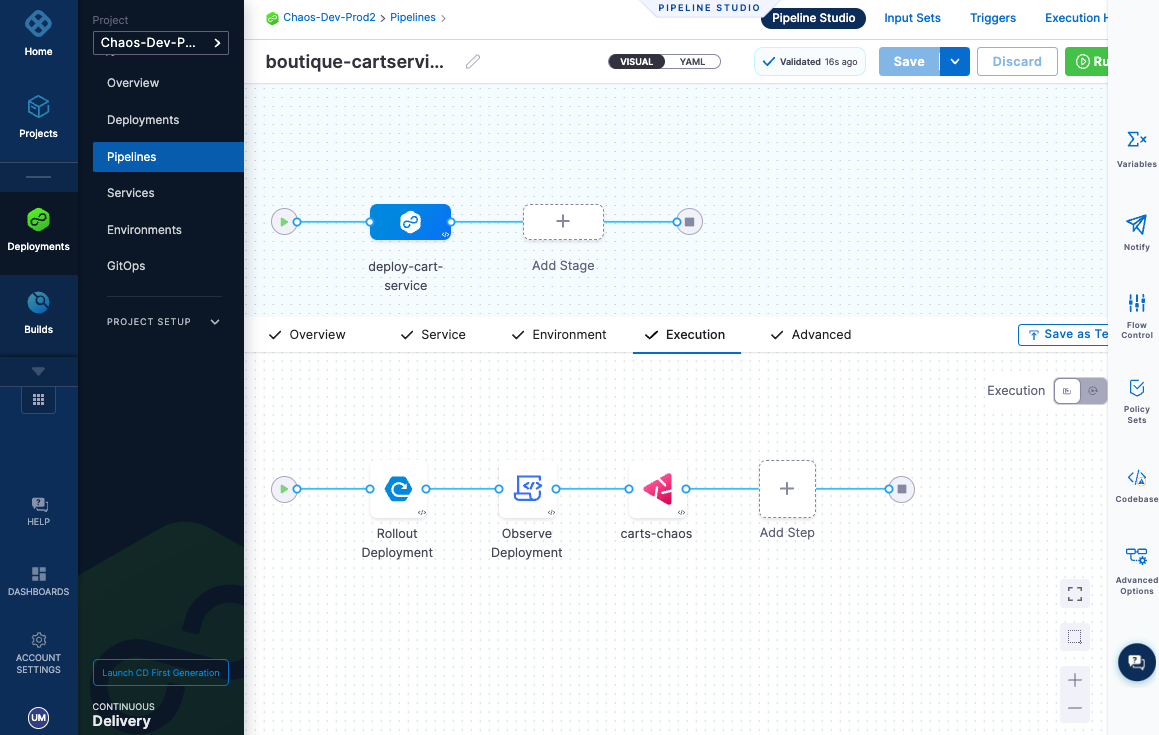The width and height of the screenshot is (1159, 735).
Task: Open the Environment stage tab
Action: coord(559,334)
